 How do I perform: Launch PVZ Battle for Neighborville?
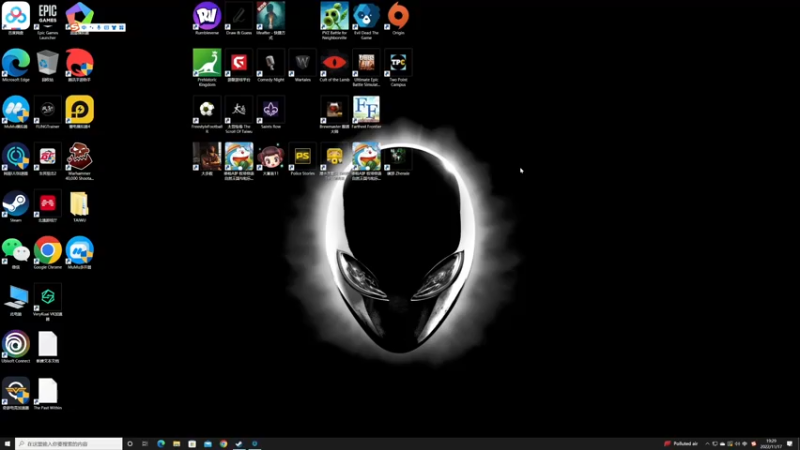coord(334,20)
